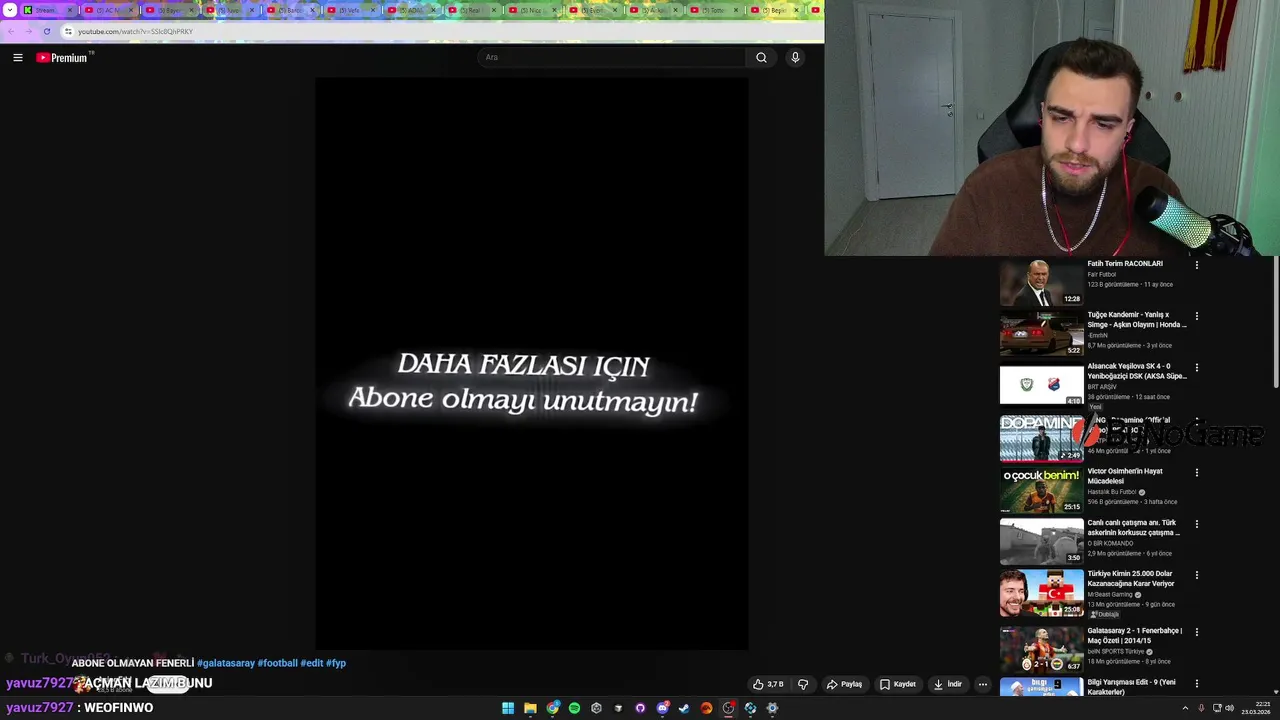This screenshot has width=1280, height=720.
Task: Open site info icon in address bar
Action: (68, 31)
